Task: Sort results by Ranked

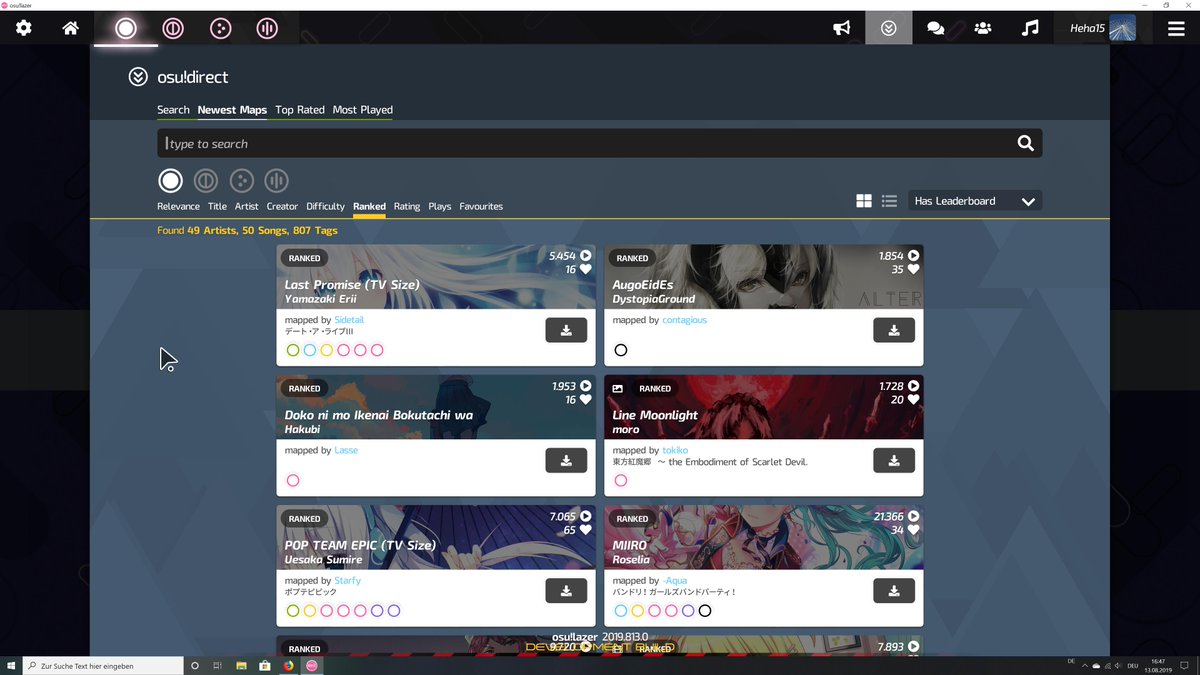Action: click(369, 206)
